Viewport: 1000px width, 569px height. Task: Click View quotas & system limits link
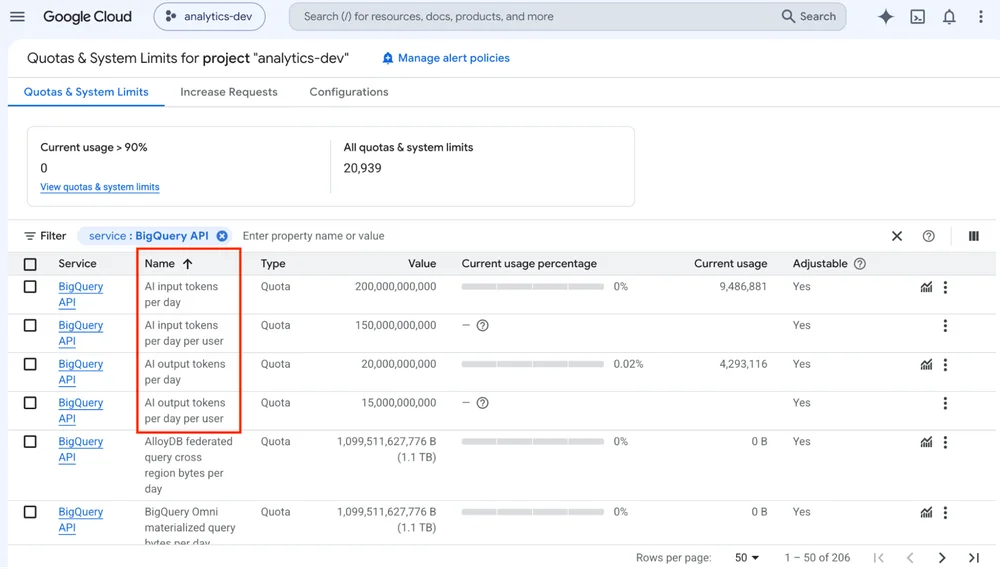click(99, 187)
